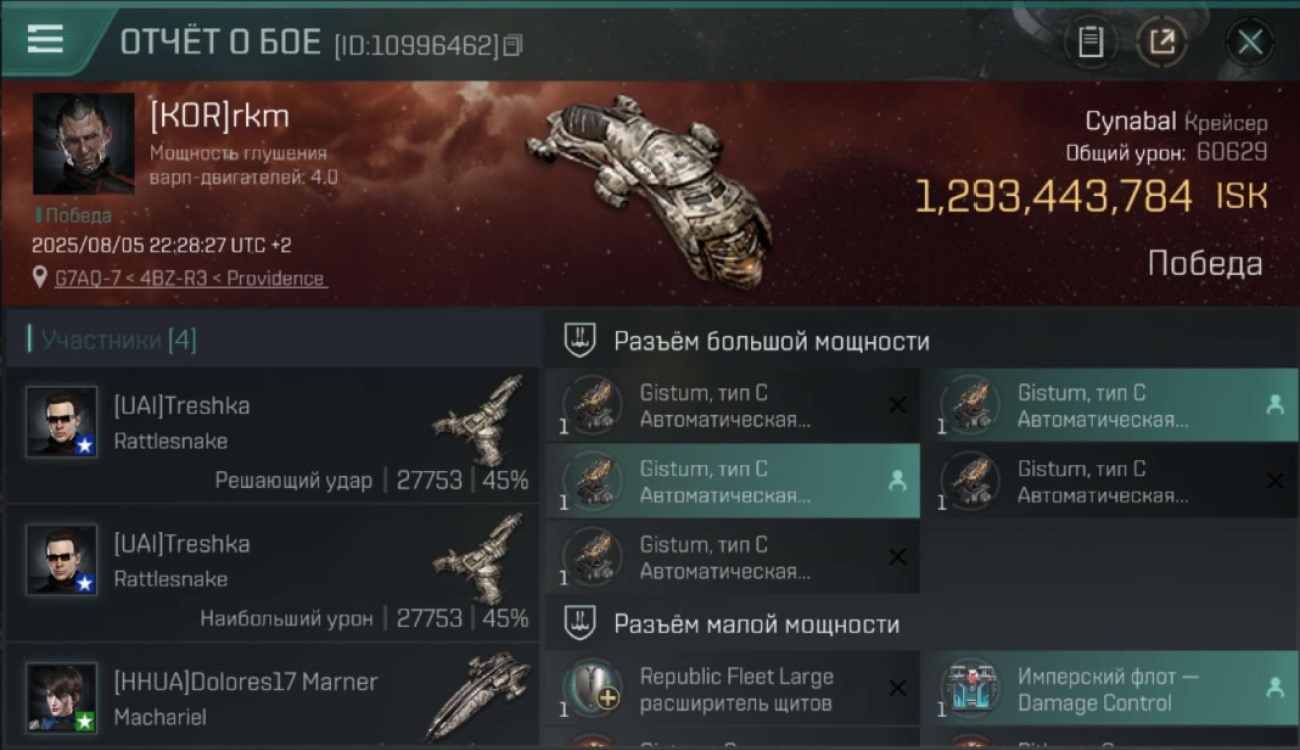Viewport: 1300px width, 750px height.
Task: Select Treshka's Решающий удар participant entry
Action: pyautogui.click(x=272, y=436)
